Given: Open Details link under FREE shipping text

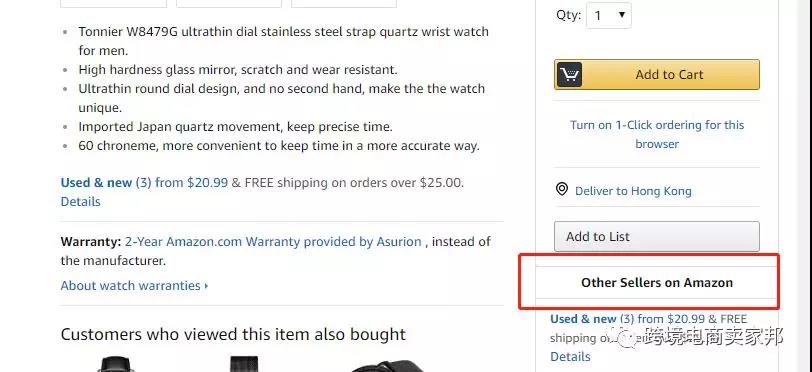Looking at the screenshot, I should (80, 202).
